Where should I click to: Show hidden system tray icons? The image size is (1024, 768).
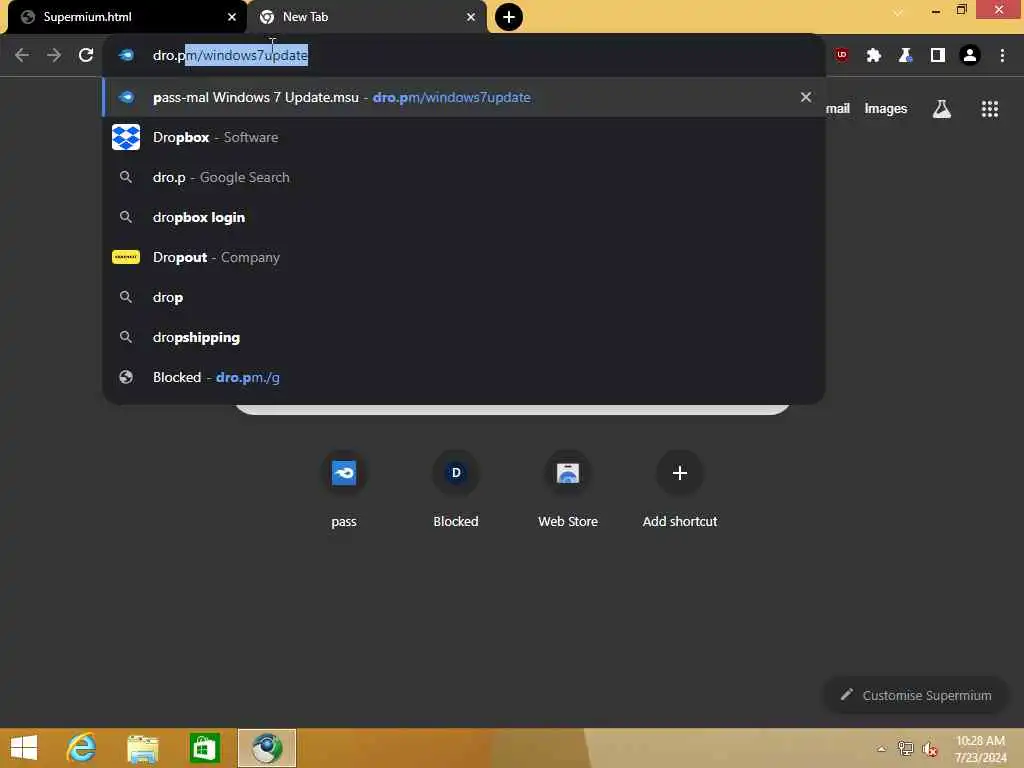pos(882,749)
